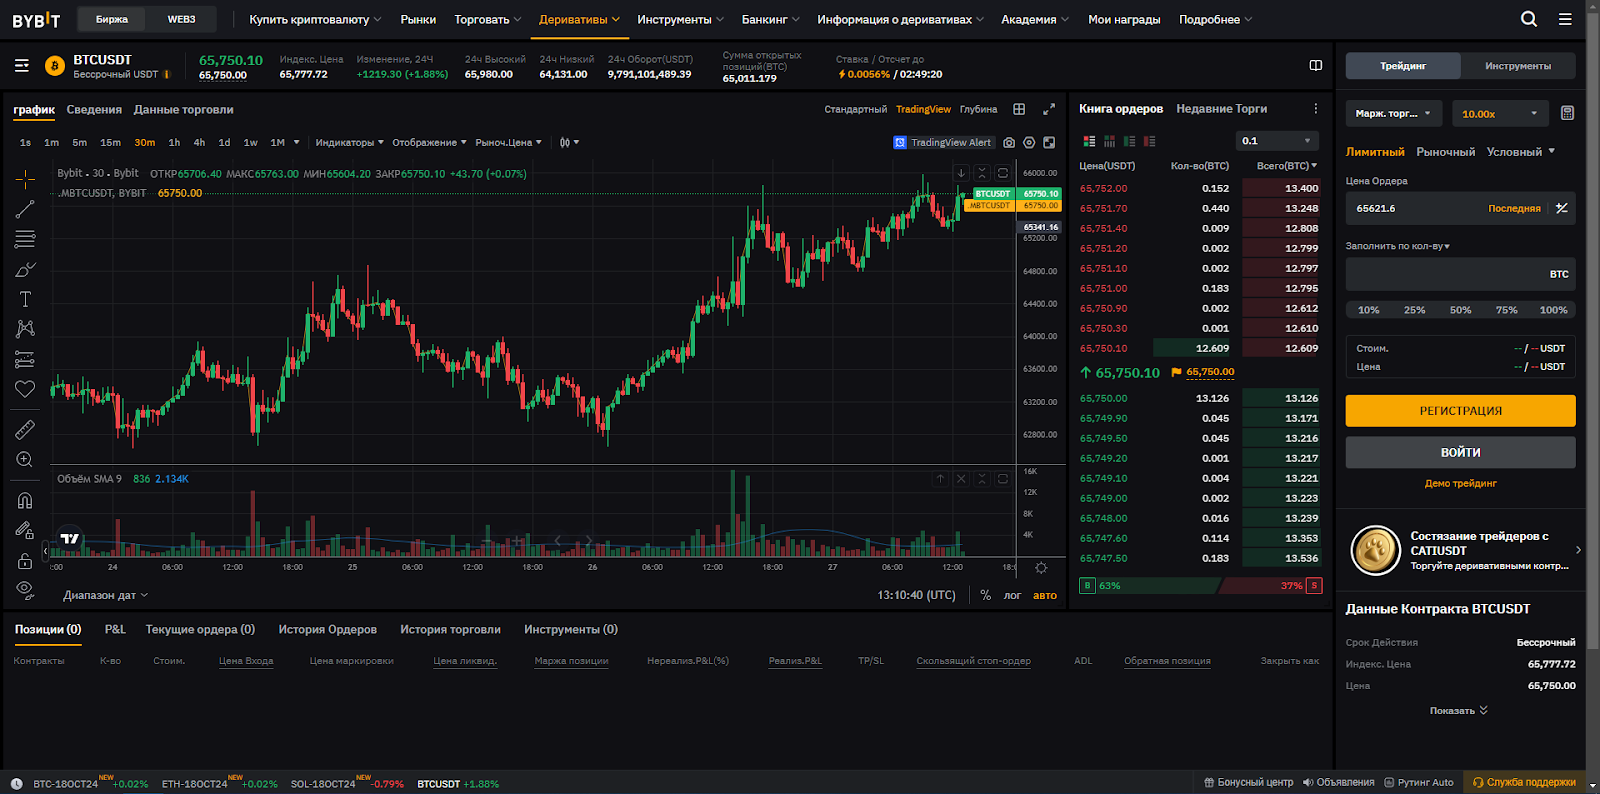1600x794 pixels.
Task: Show combined buy and sell order book
Action: tap(1089, 142)
